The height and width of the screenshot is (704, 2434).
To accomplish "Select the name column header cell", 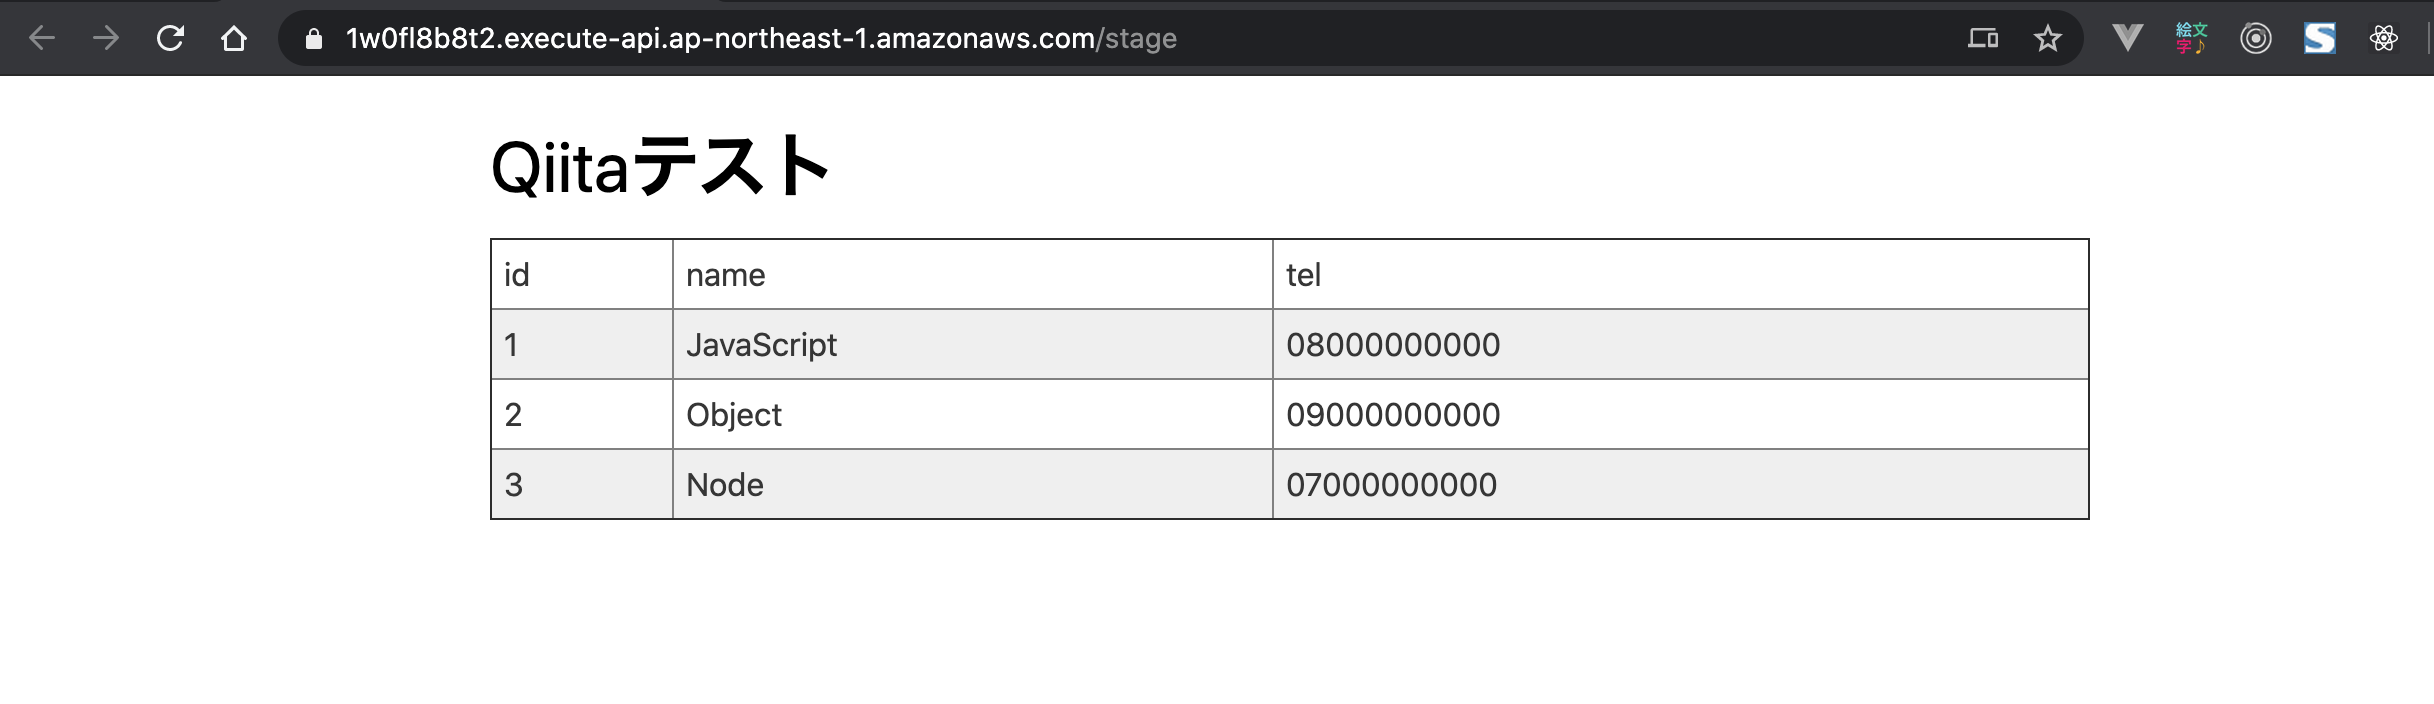I will coord(972,274).
